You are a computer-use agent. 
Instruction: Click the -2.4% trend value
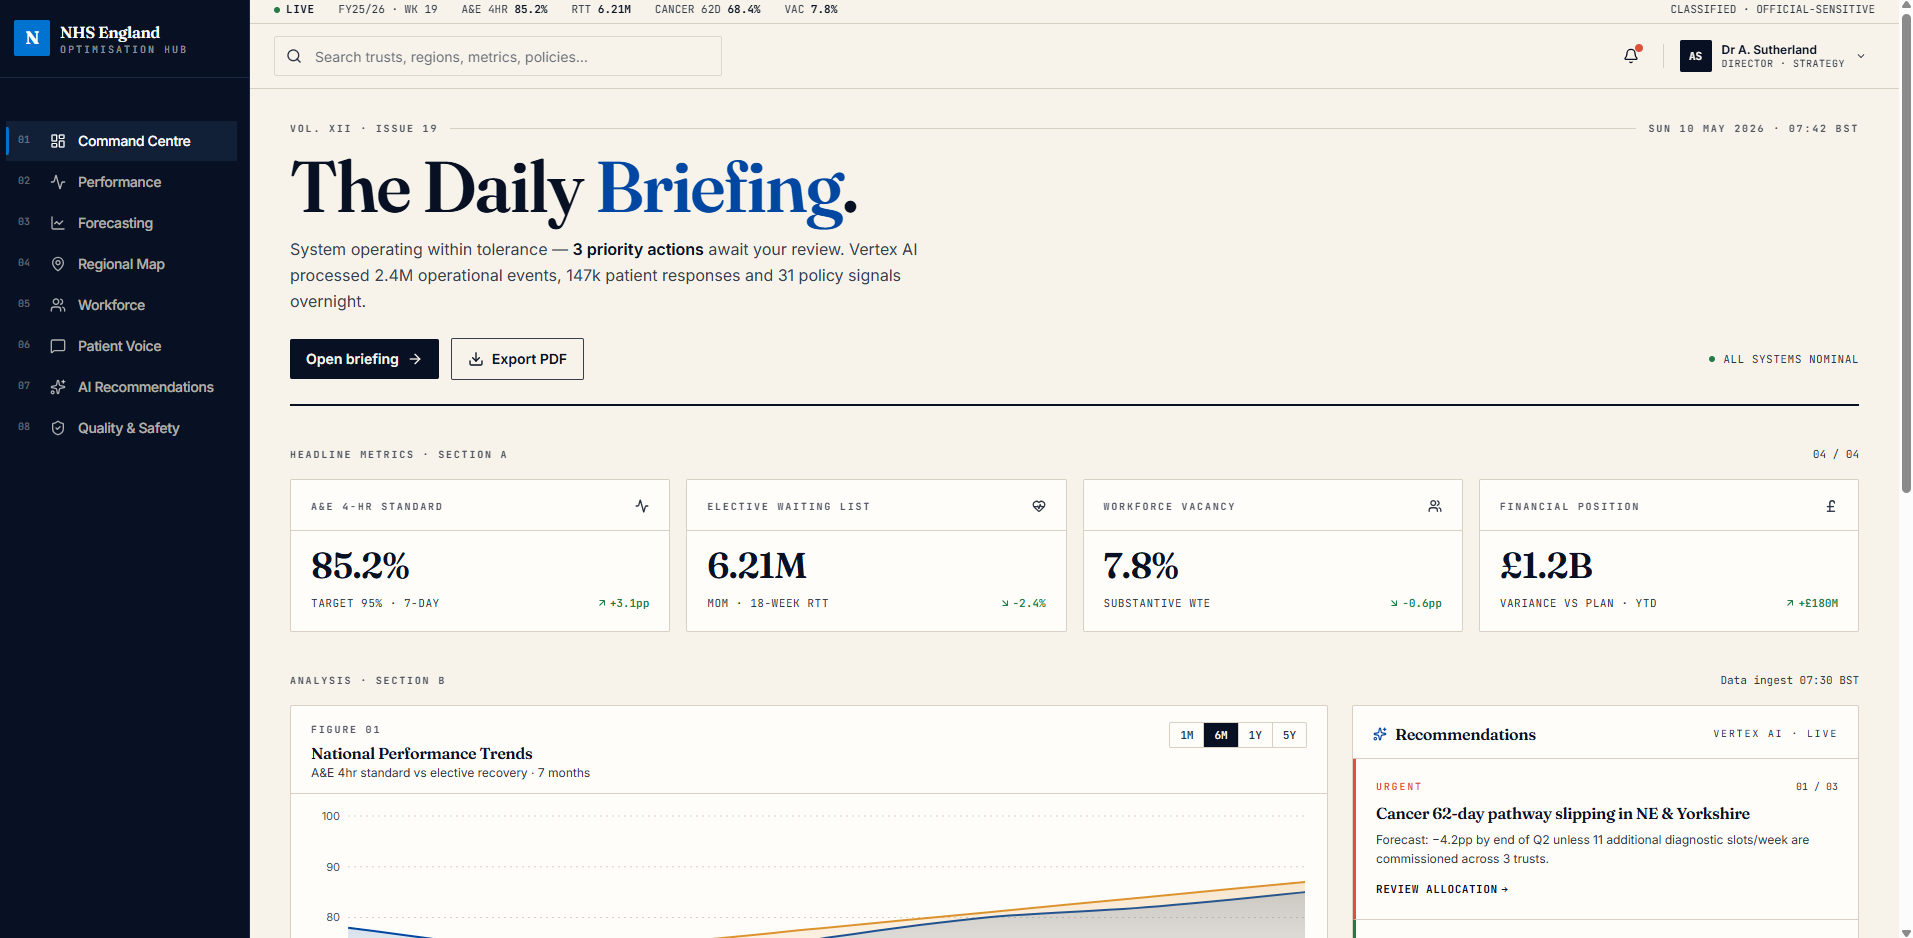click(1024, 603)
